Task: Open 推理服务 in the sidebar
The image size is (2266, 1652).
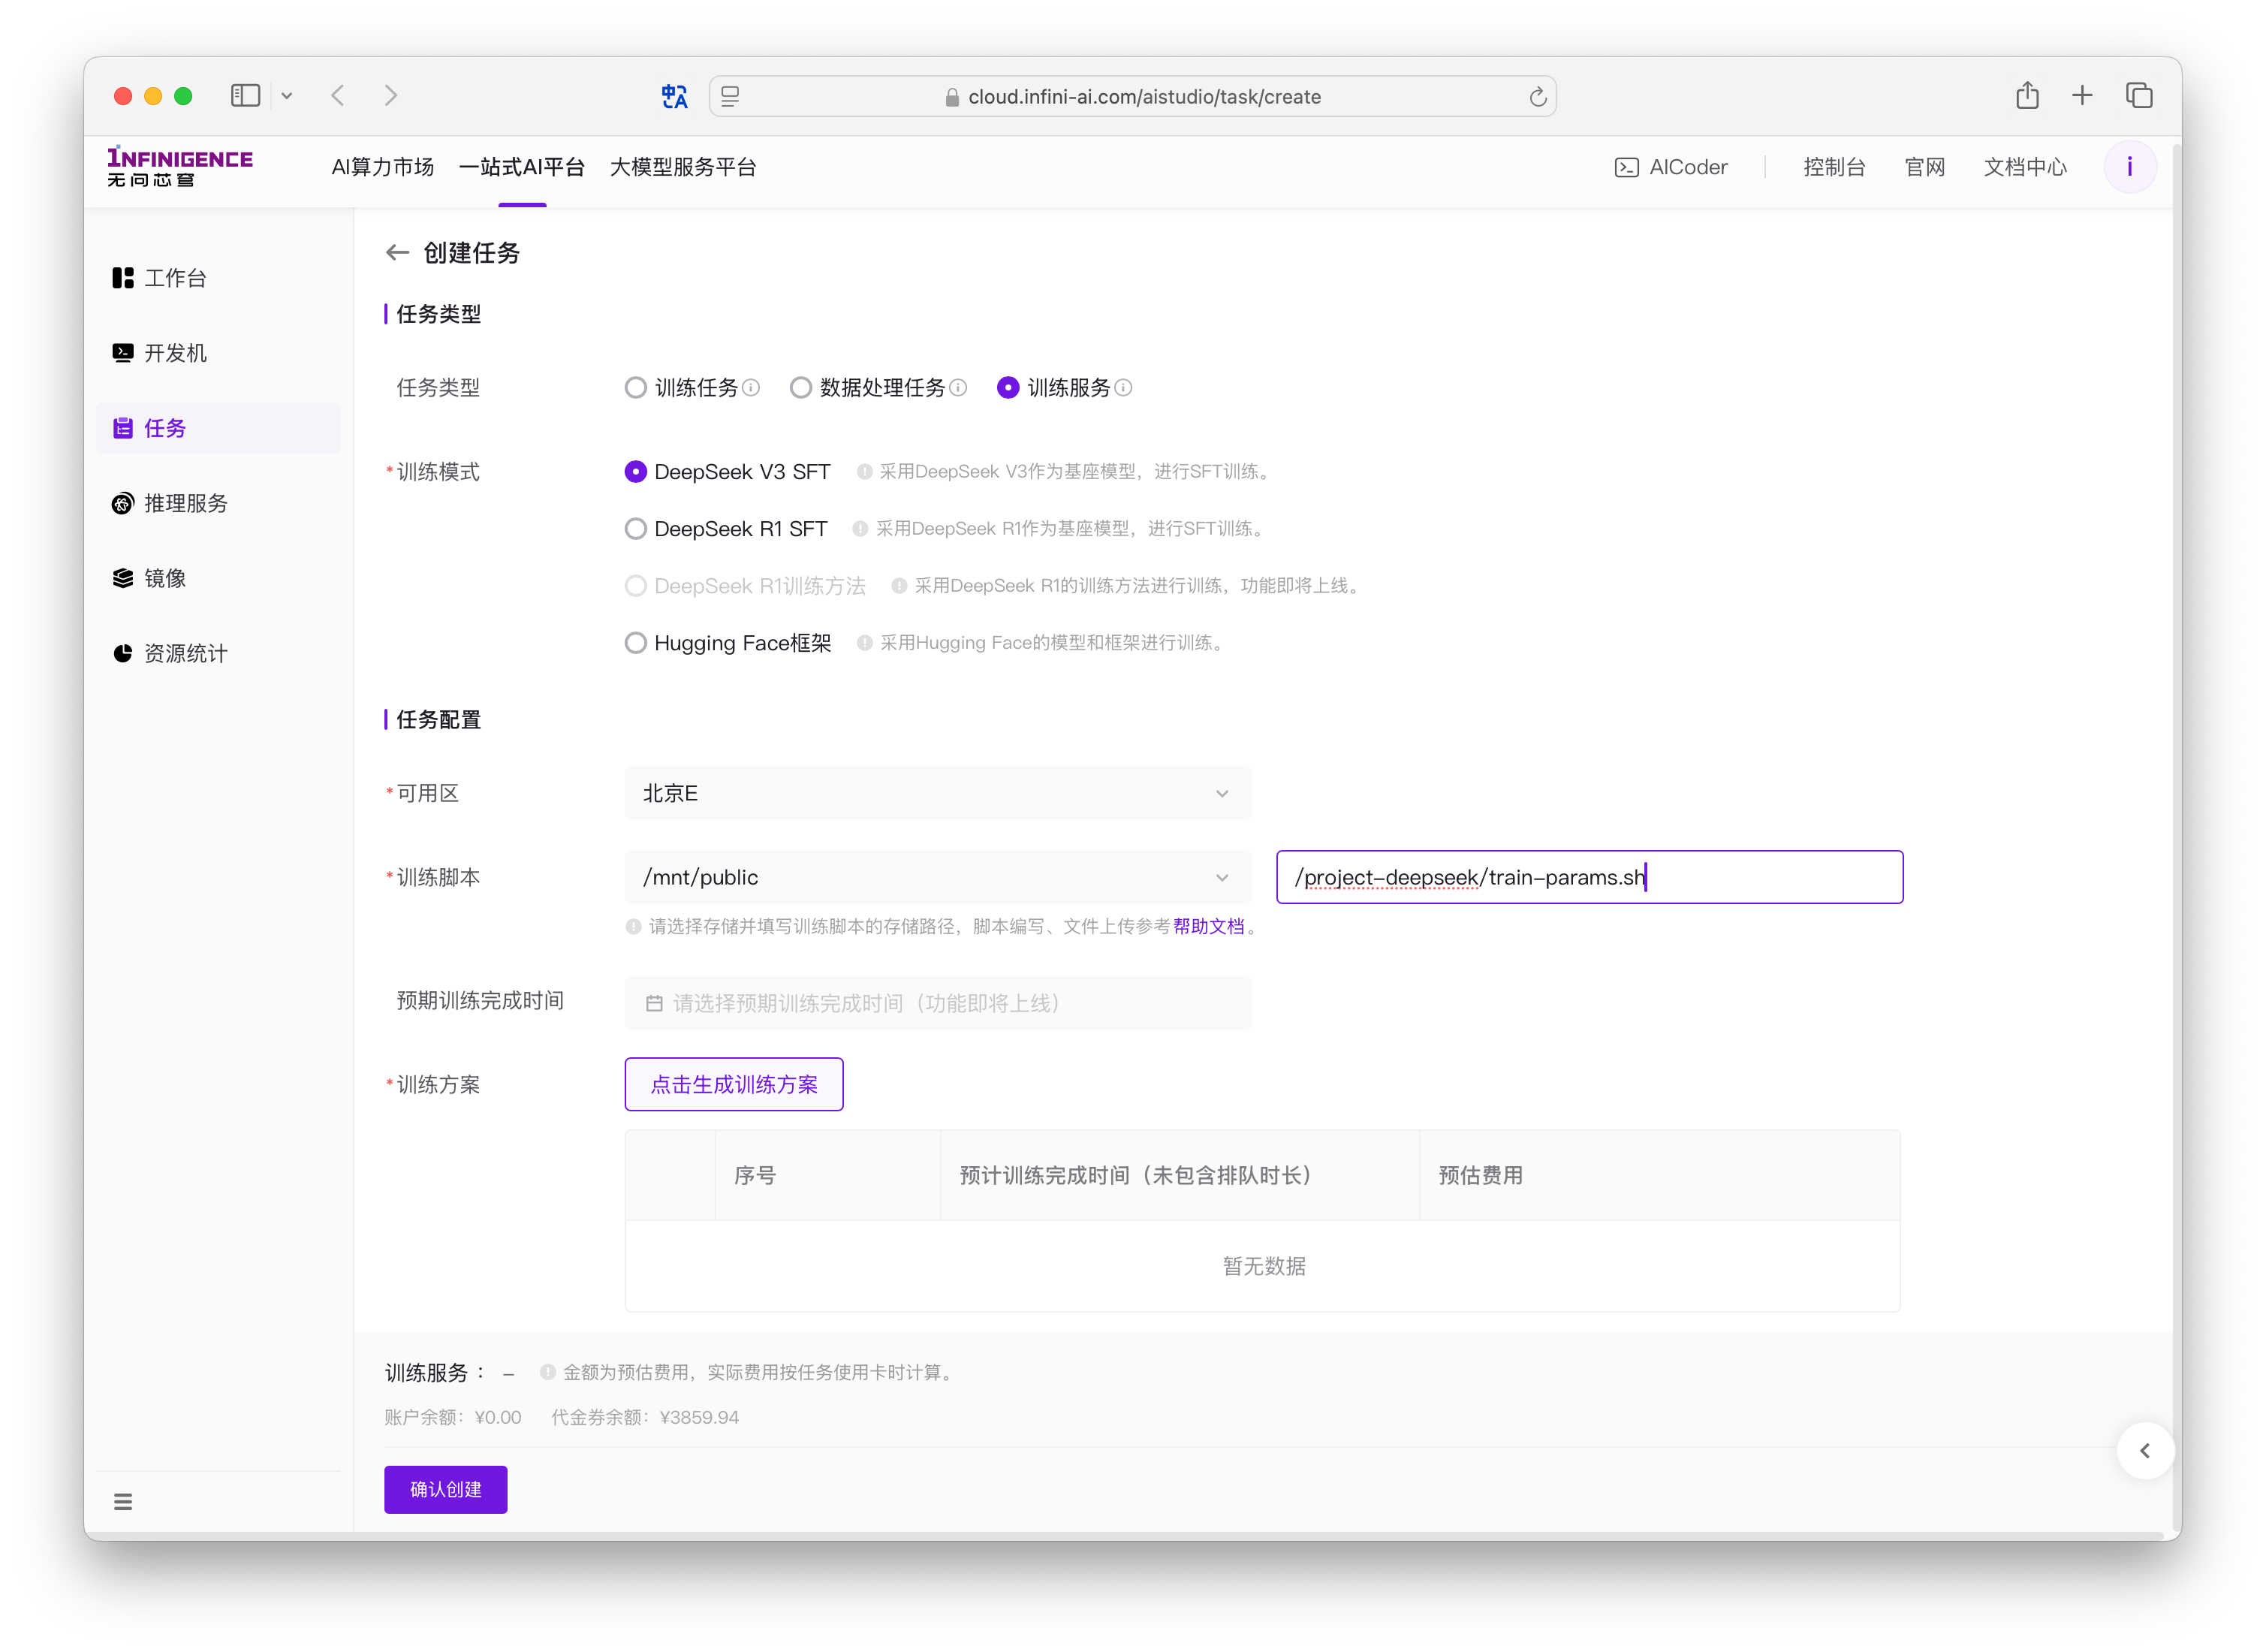Action: coord(219,503)
